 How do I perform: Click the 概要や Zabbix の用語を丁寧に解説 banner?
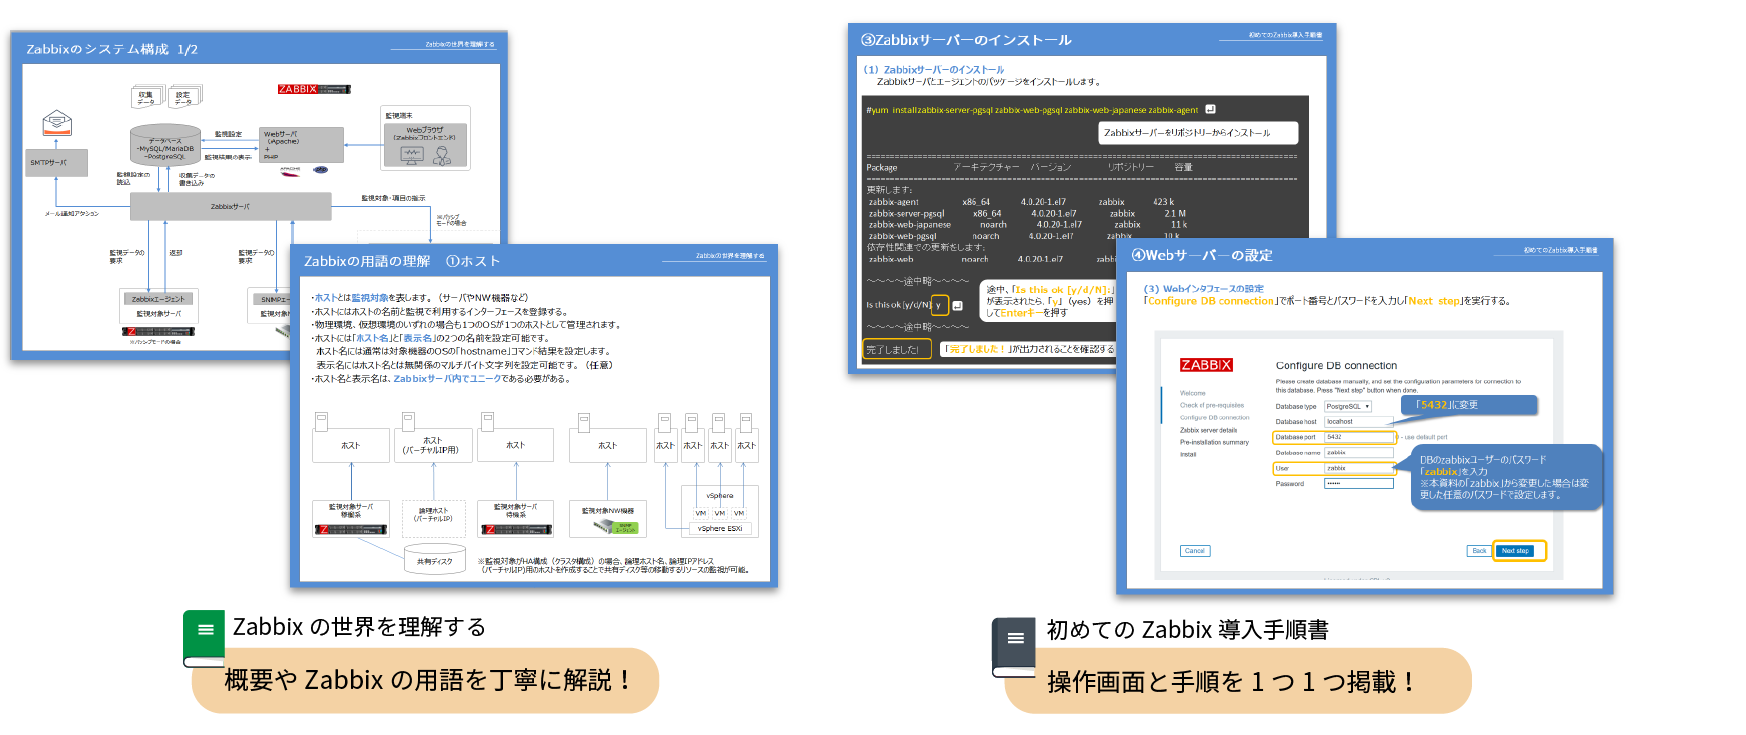coord(426,681)
